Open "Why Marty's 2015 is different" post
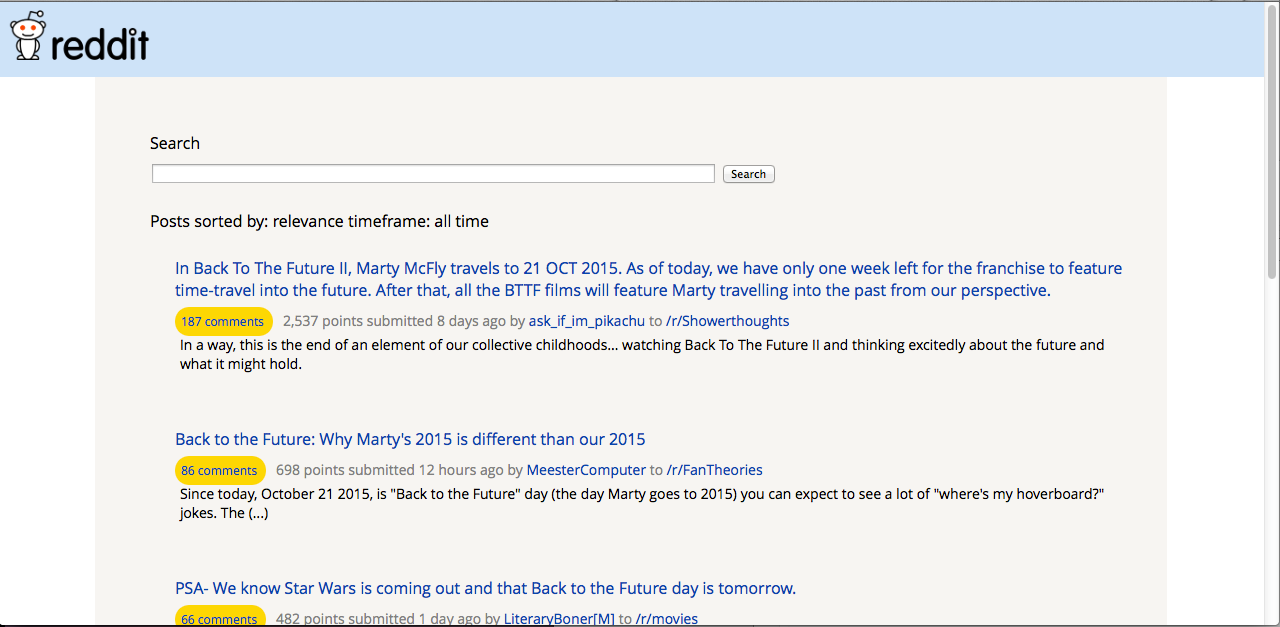This screenshot has width=1280, height=627. coord(410,439)
